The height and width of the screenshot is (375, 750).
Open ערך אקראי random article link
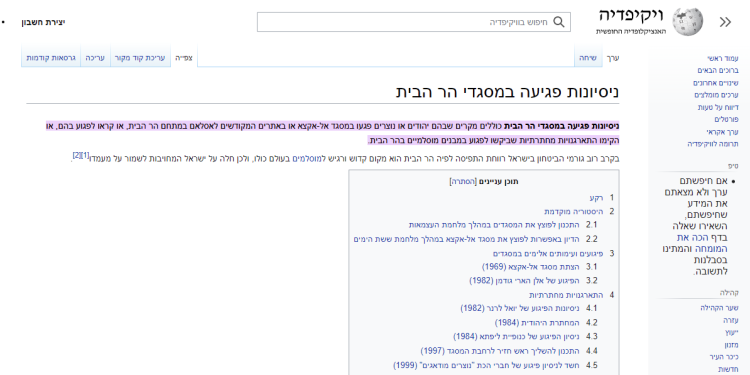723,132
